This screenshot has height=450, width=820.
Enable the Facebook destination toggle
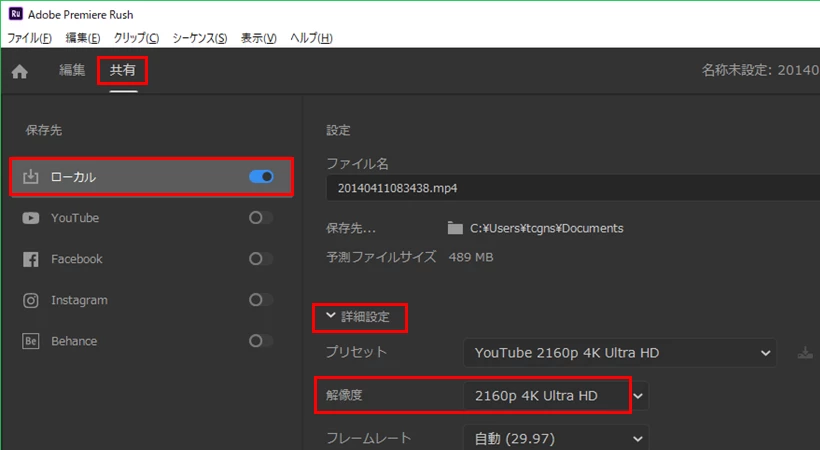[261, 258]
